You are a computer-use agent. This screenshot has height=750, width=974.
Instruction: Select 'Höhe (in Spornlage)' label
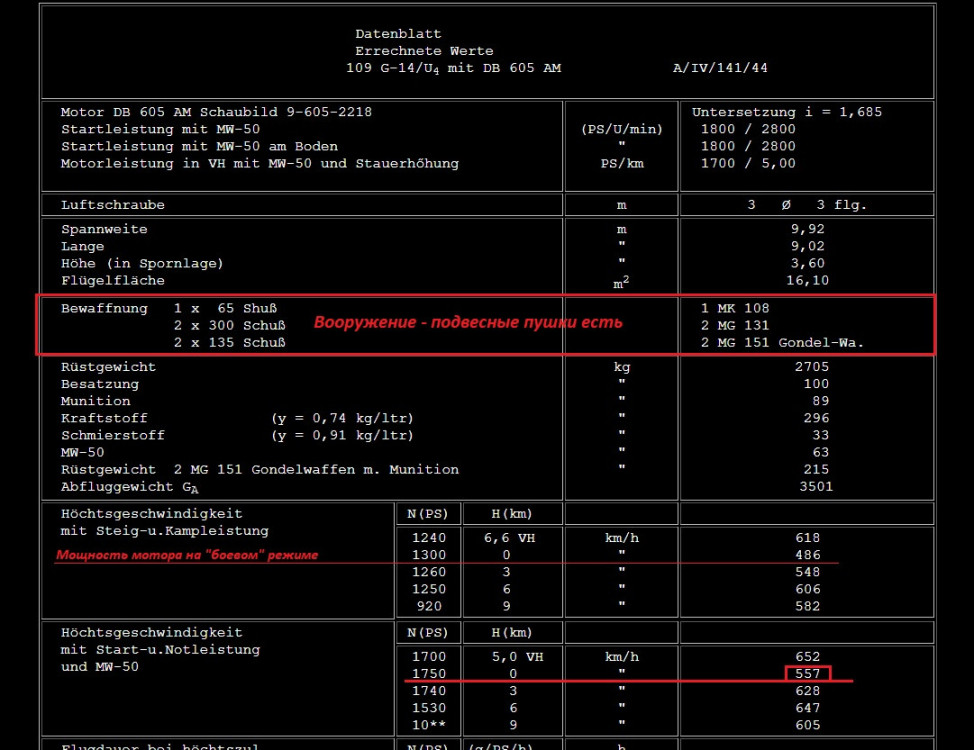click(x=142, y=263)
